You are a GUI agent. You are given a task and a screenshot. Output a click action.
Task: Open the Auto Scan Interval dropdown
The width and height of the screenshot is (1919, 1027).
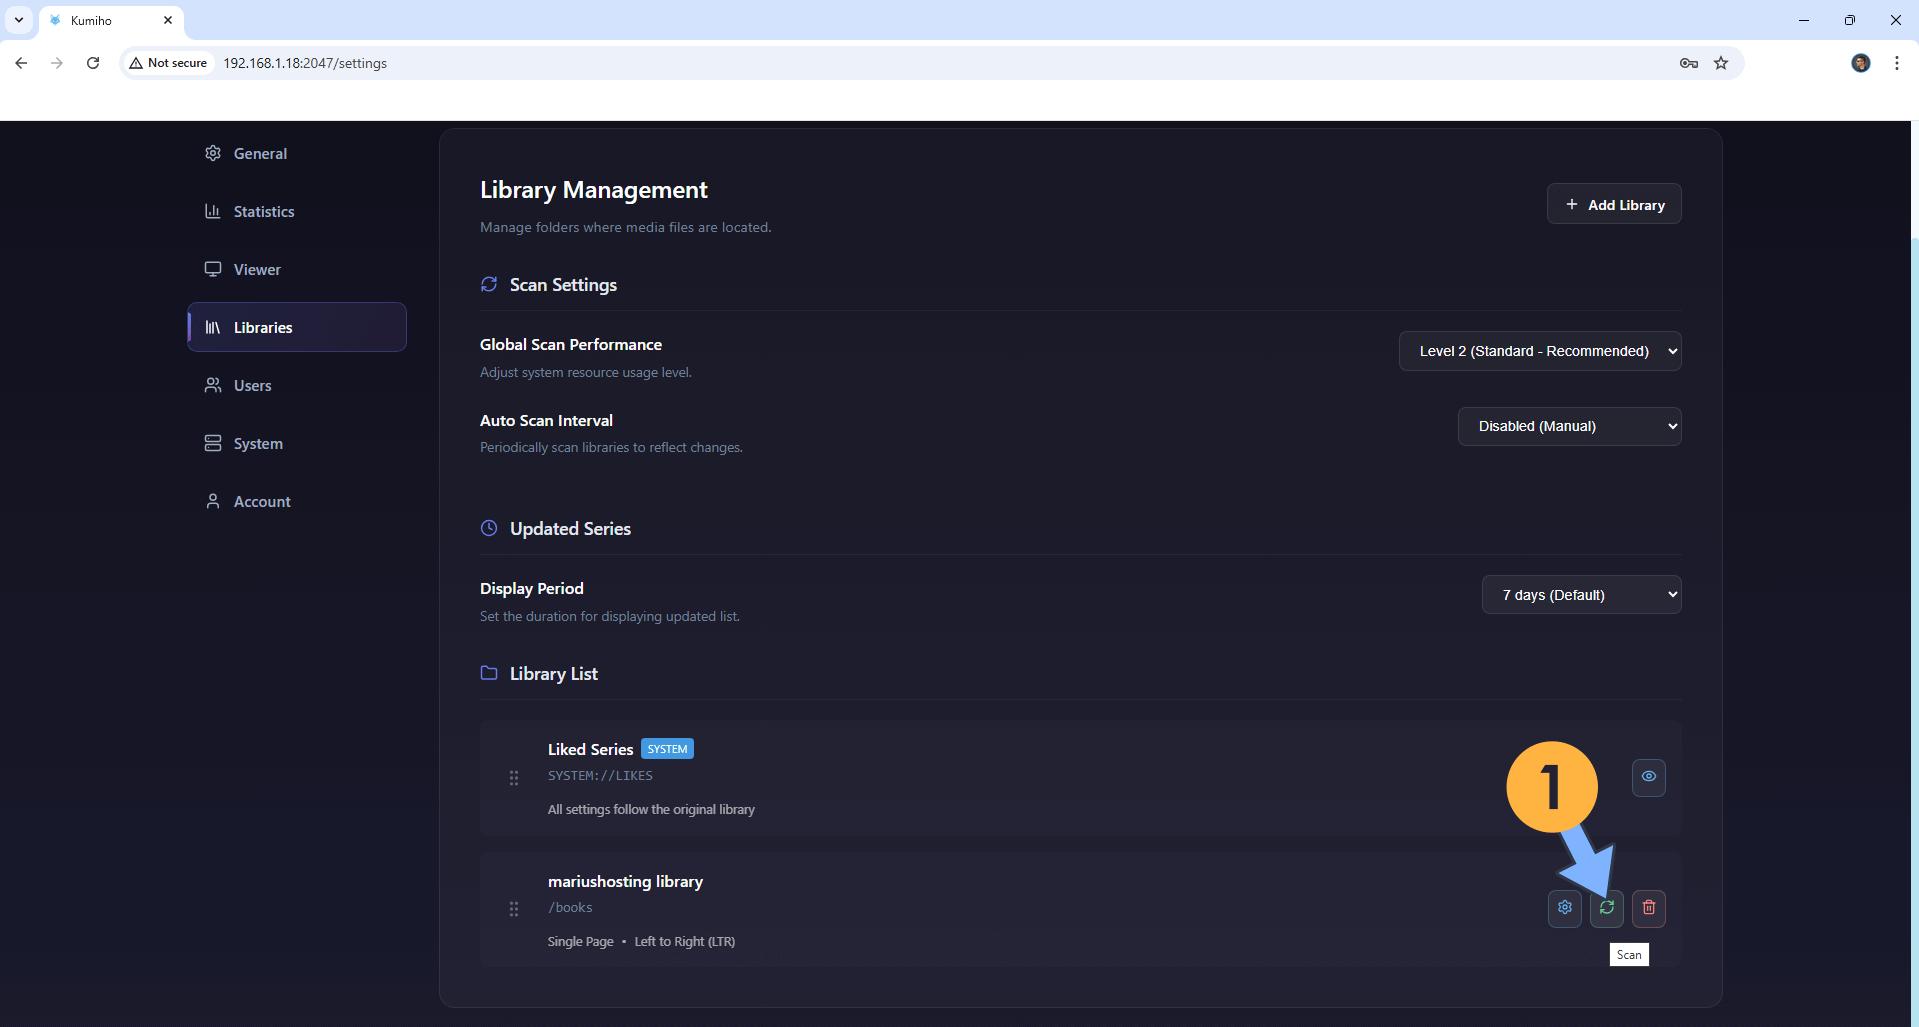(x=1568, y=426)
